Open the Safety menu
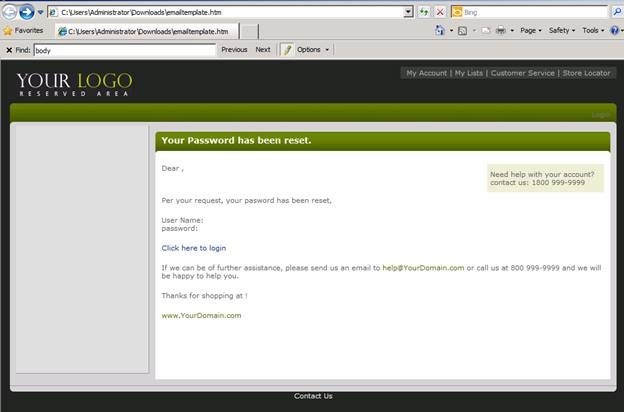This screenshot has width=624, height=412. (x=562, y=31)
